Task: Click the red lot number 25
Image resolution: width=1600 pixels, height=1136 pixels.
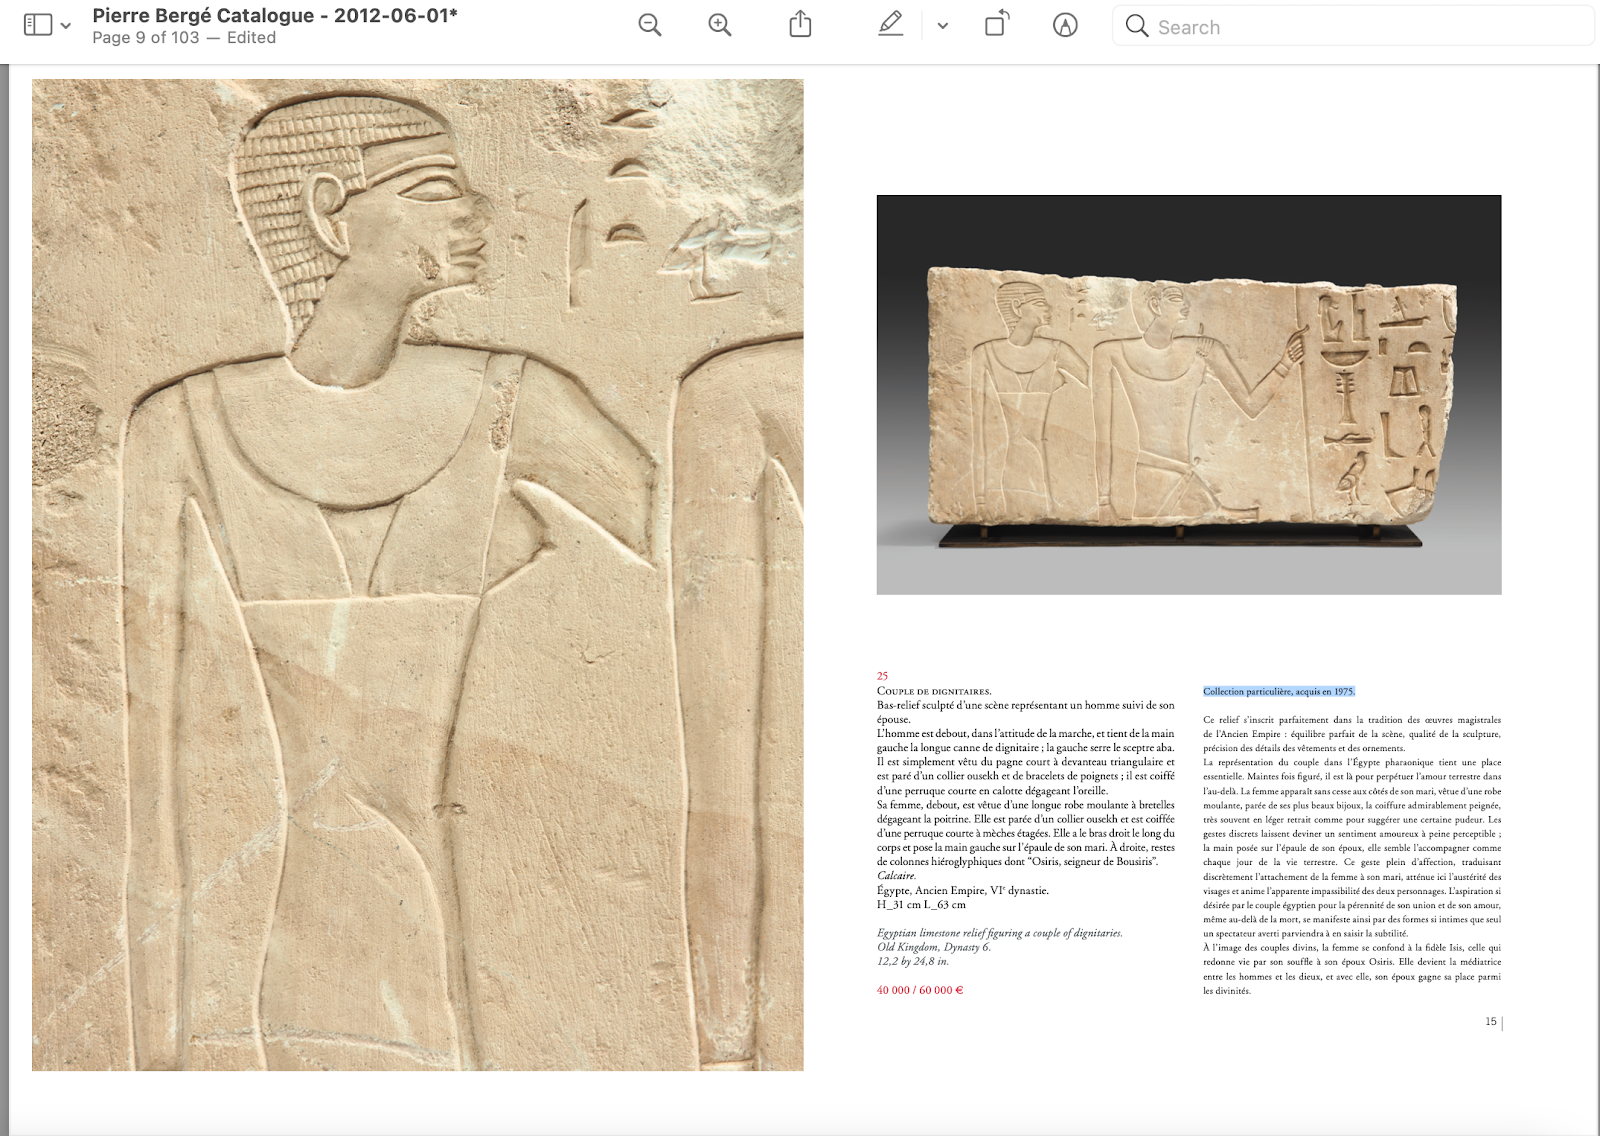Action: [x=882, y=676]
